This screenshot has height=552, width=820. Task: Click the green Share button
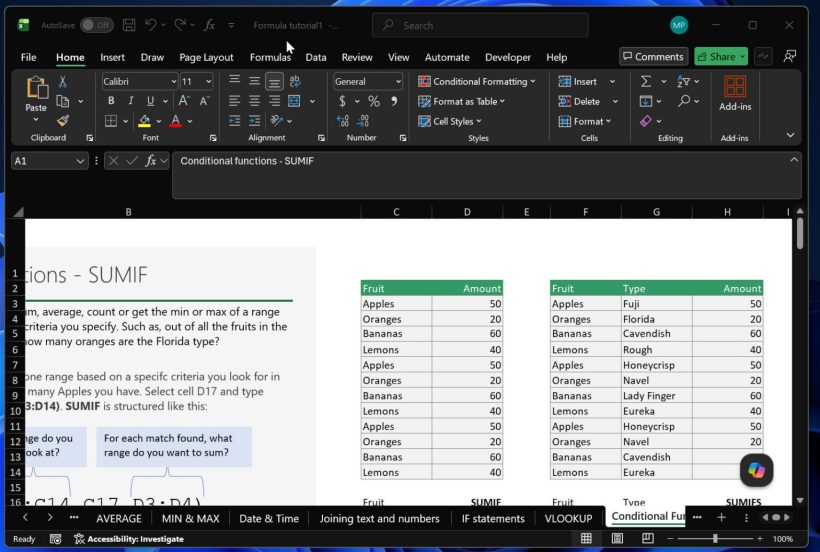[x=721, y=56]
